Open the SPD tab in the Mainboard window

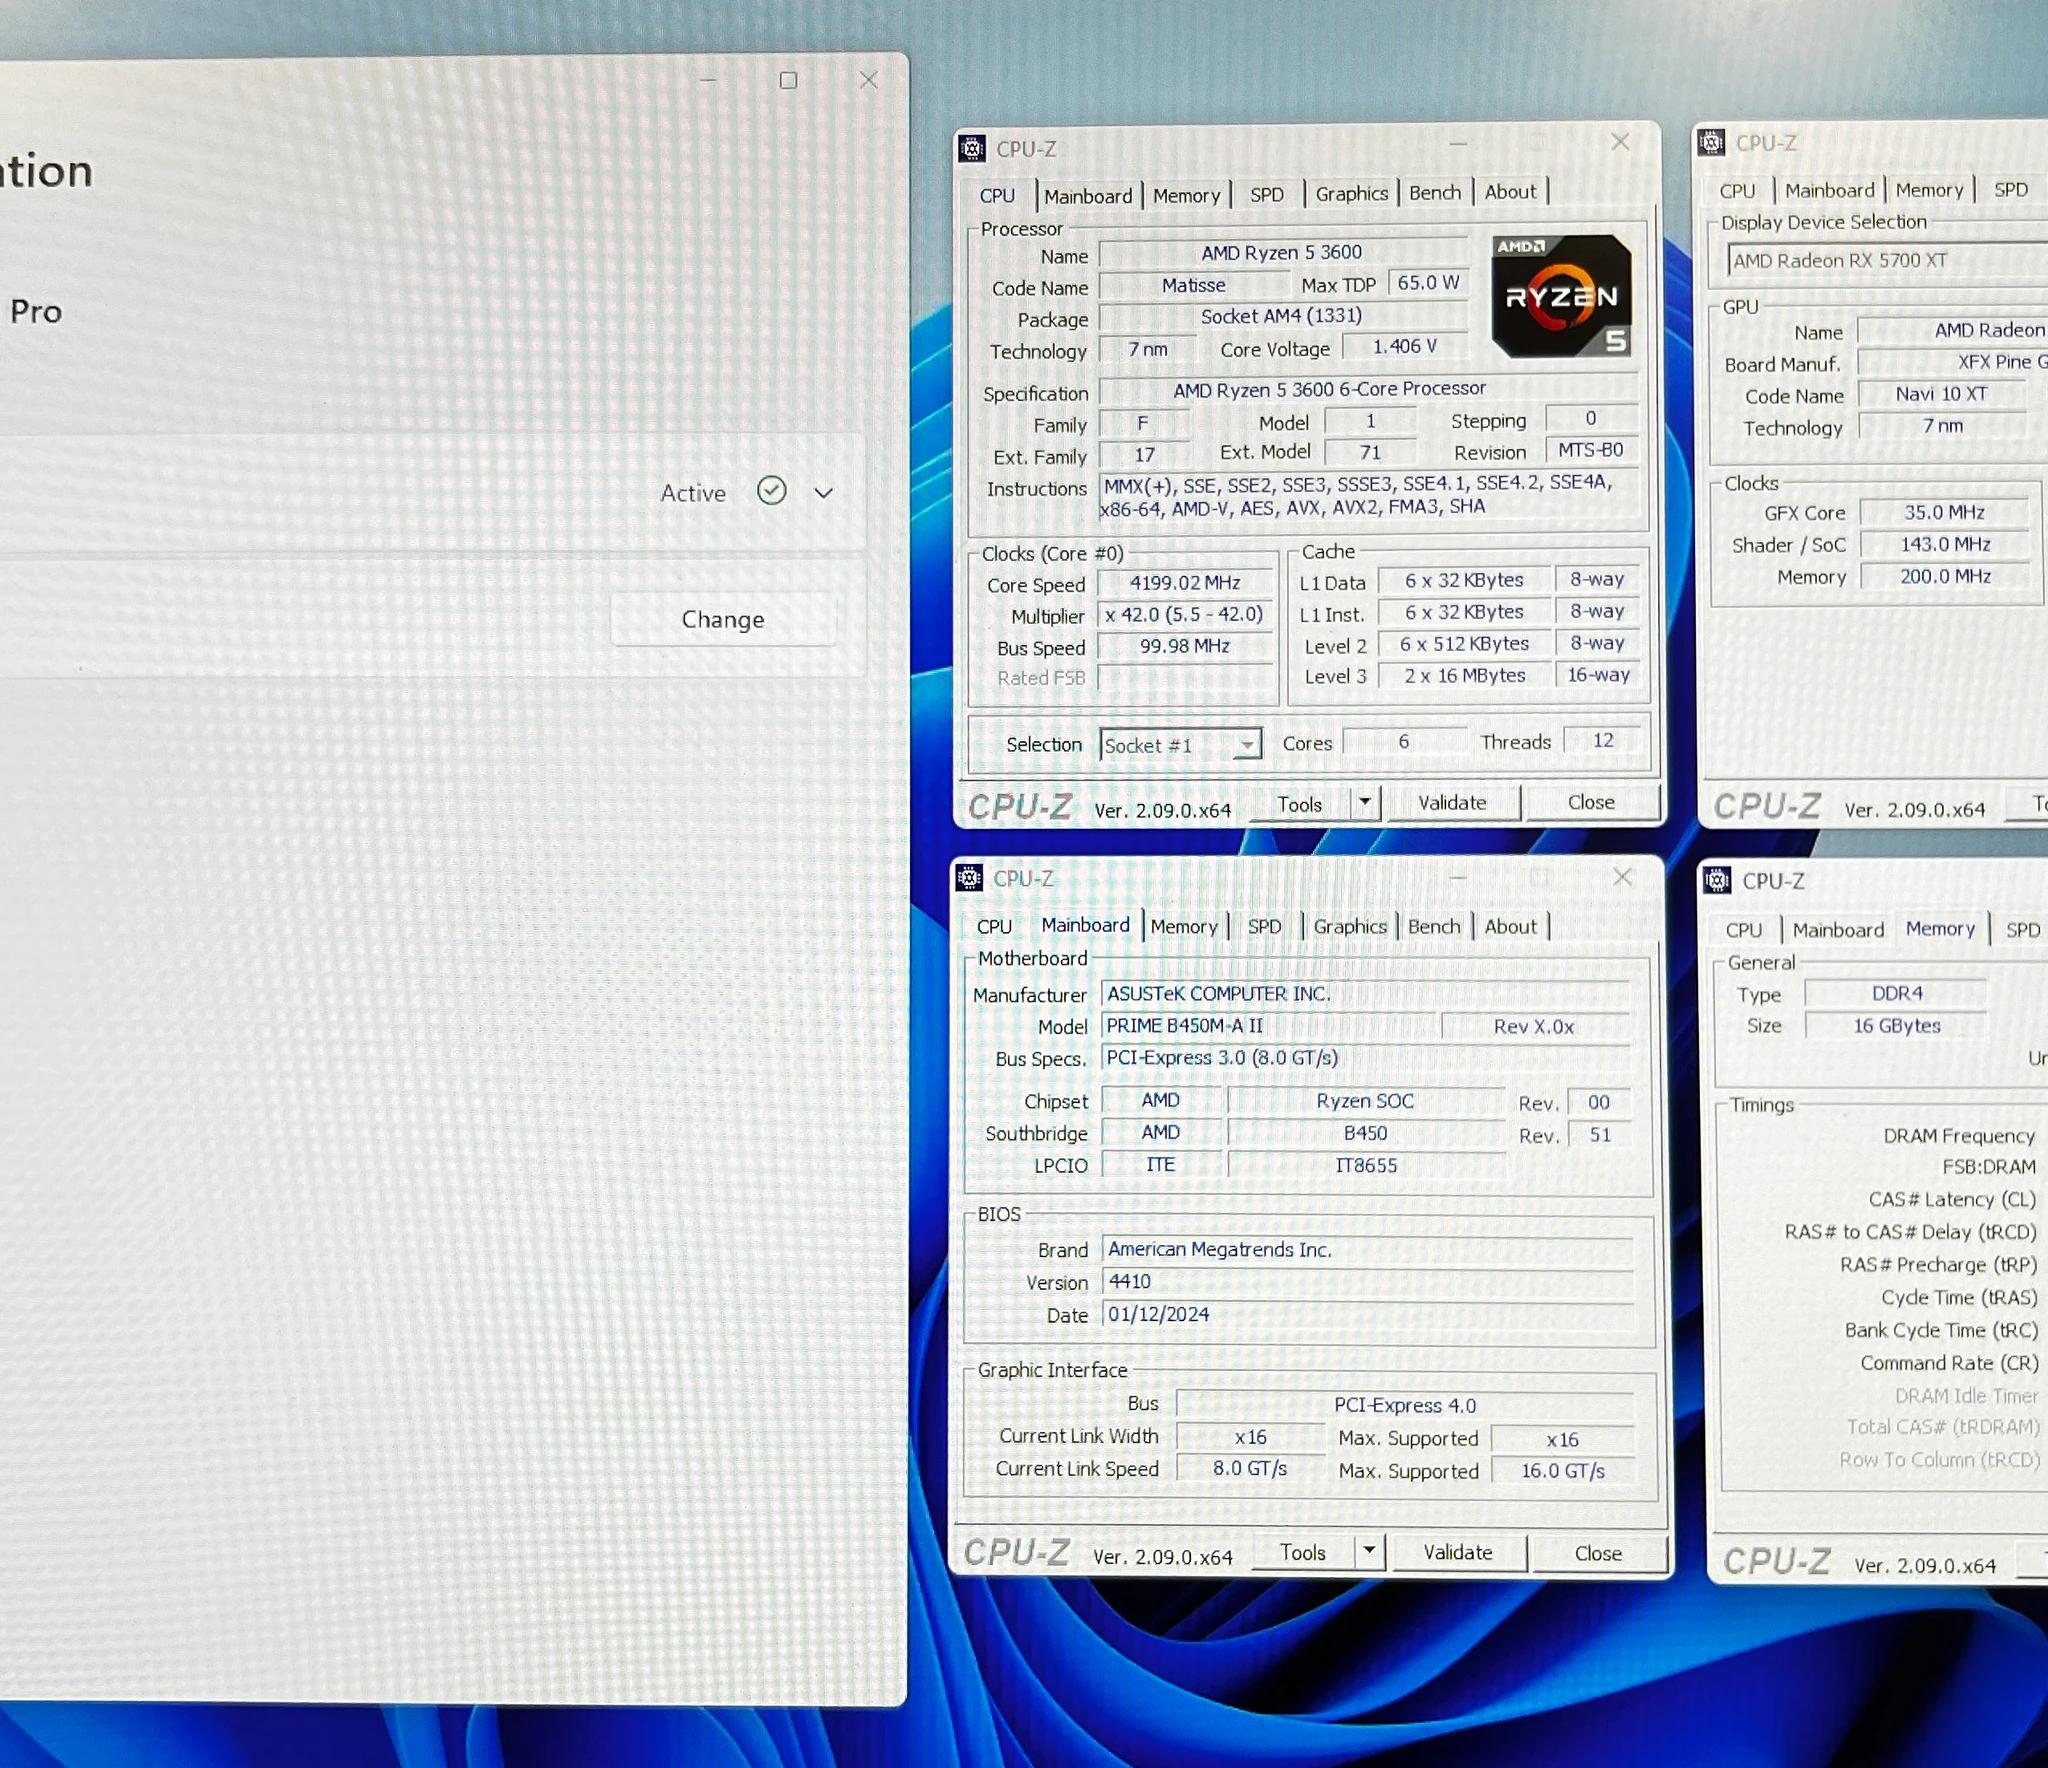tap(1264, 927)
